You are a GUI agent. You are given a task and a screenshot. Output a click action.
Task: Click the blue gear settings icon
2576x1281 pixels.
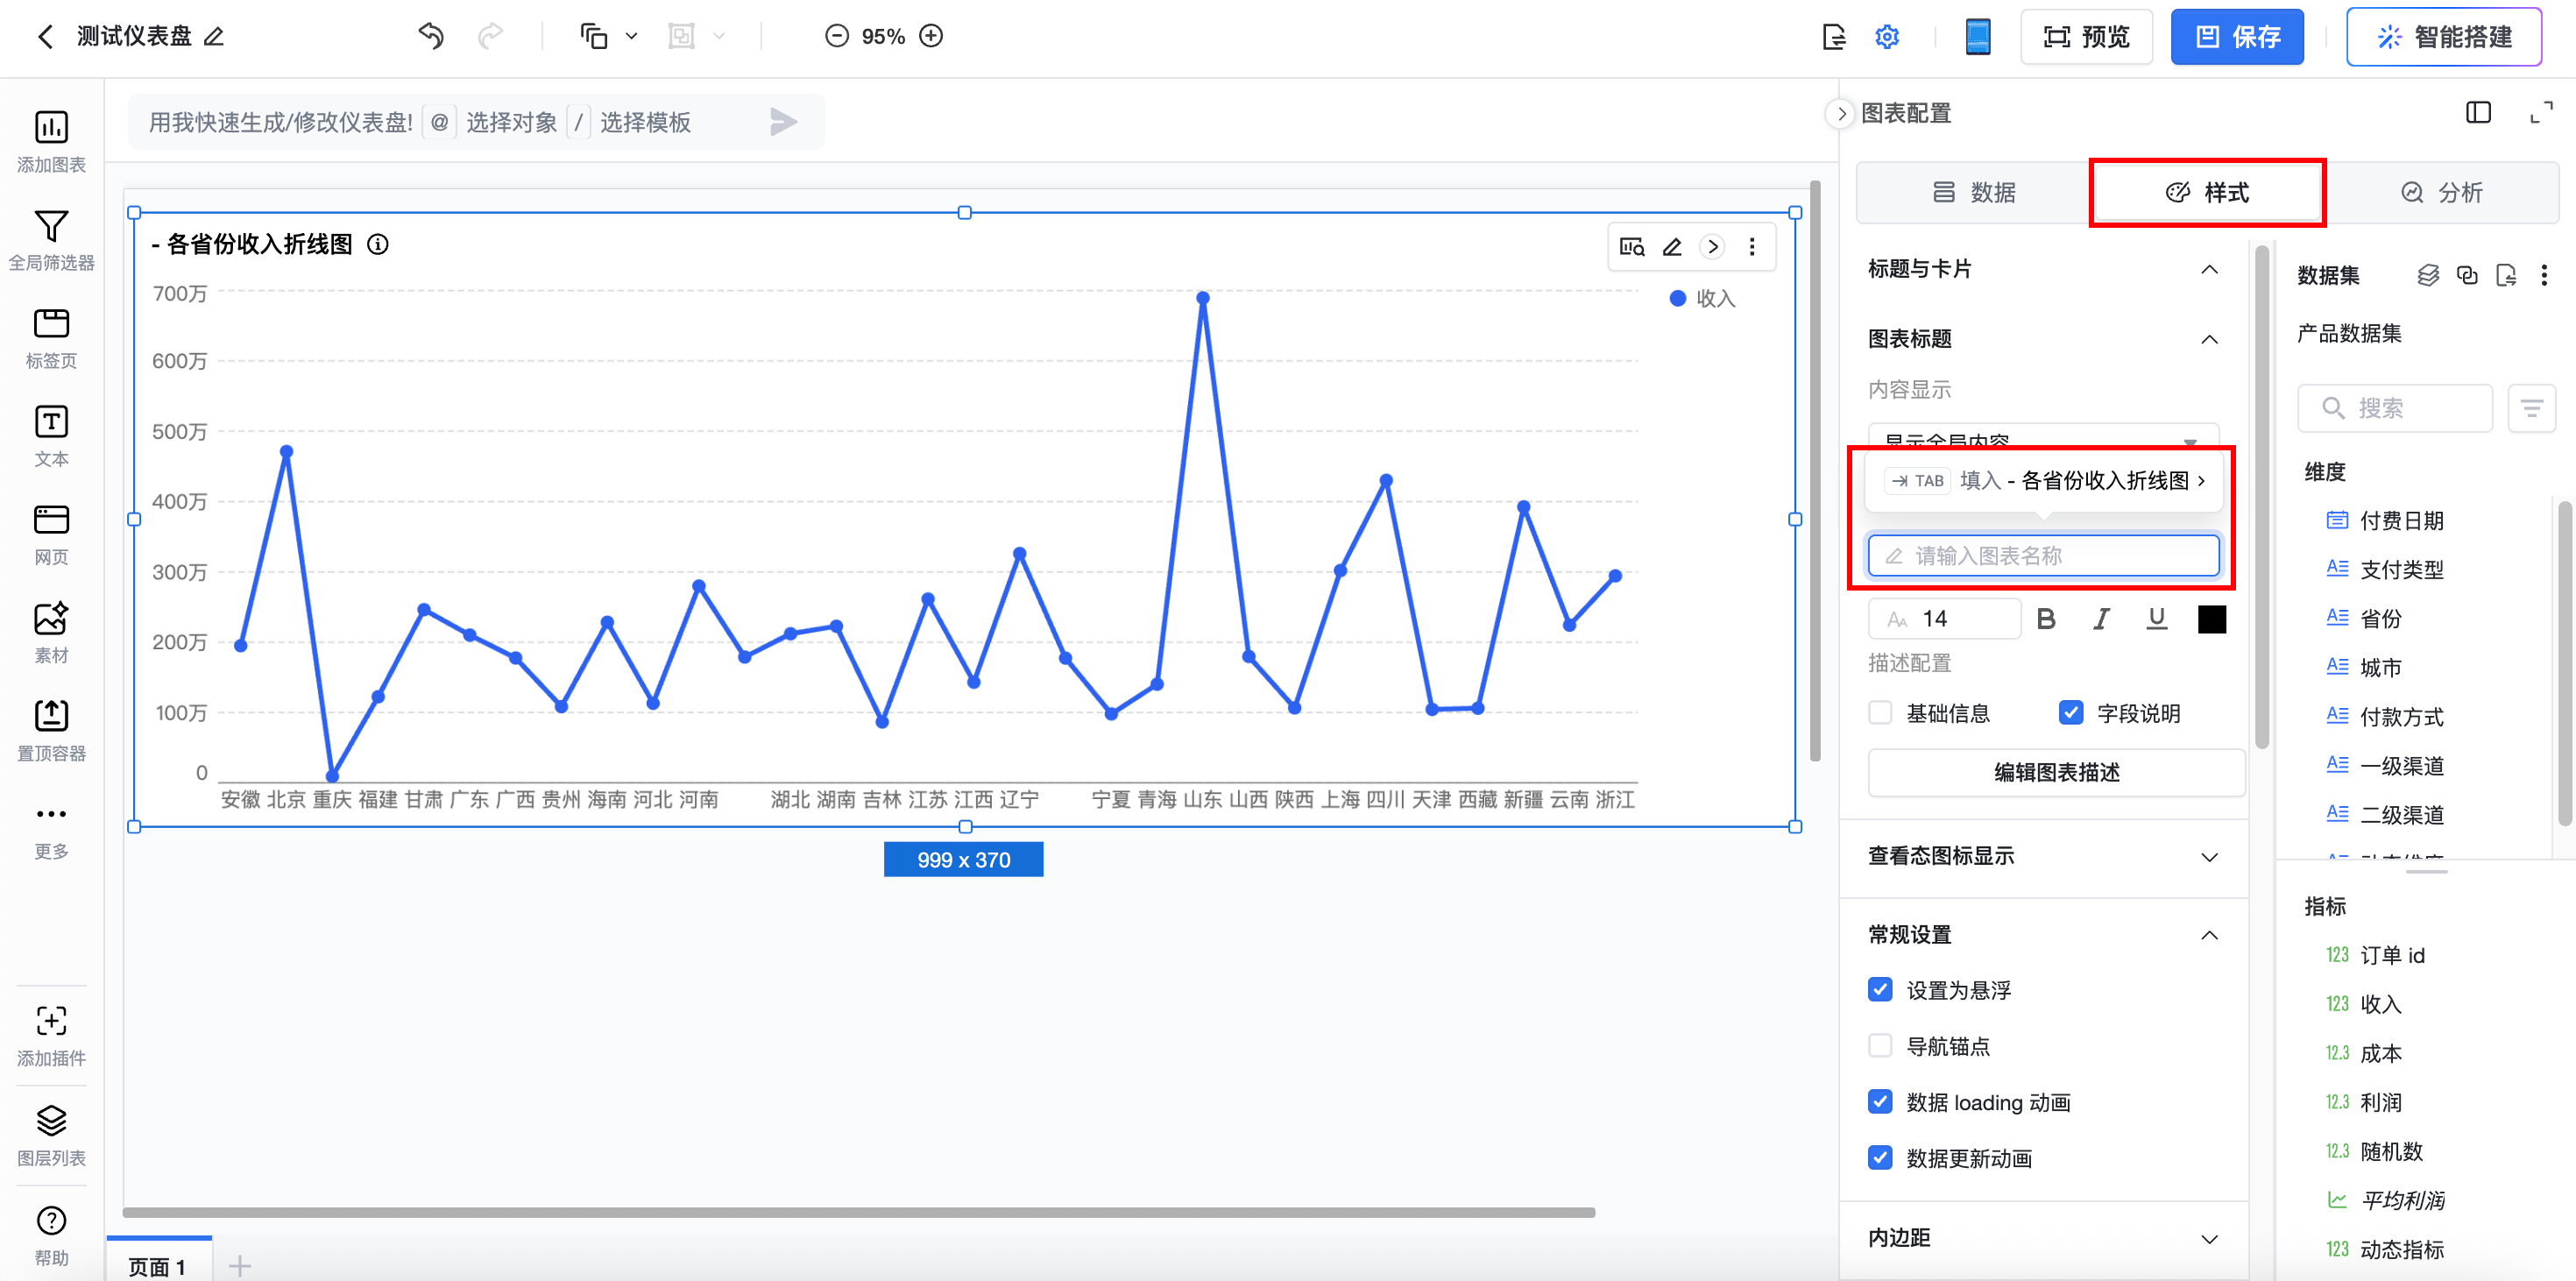pos(1886,37)
